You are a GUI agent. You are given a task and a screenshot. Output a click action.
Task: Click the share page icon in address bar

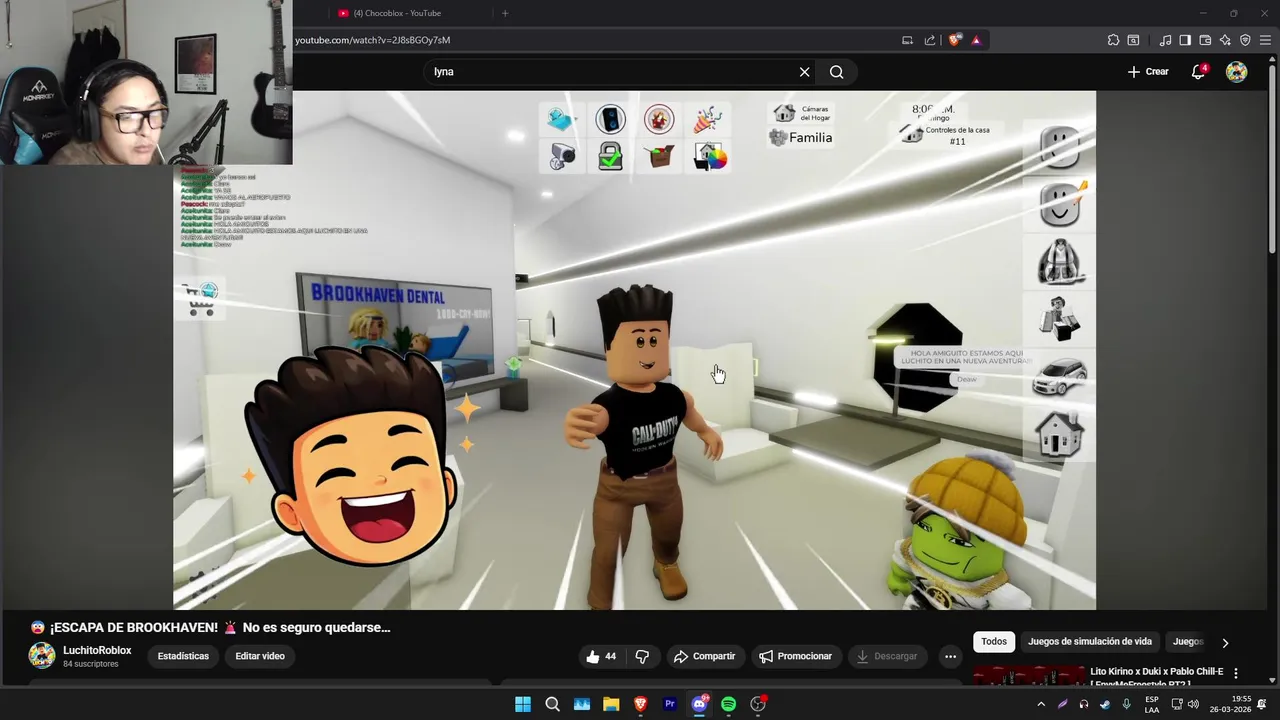click(930, 40)
